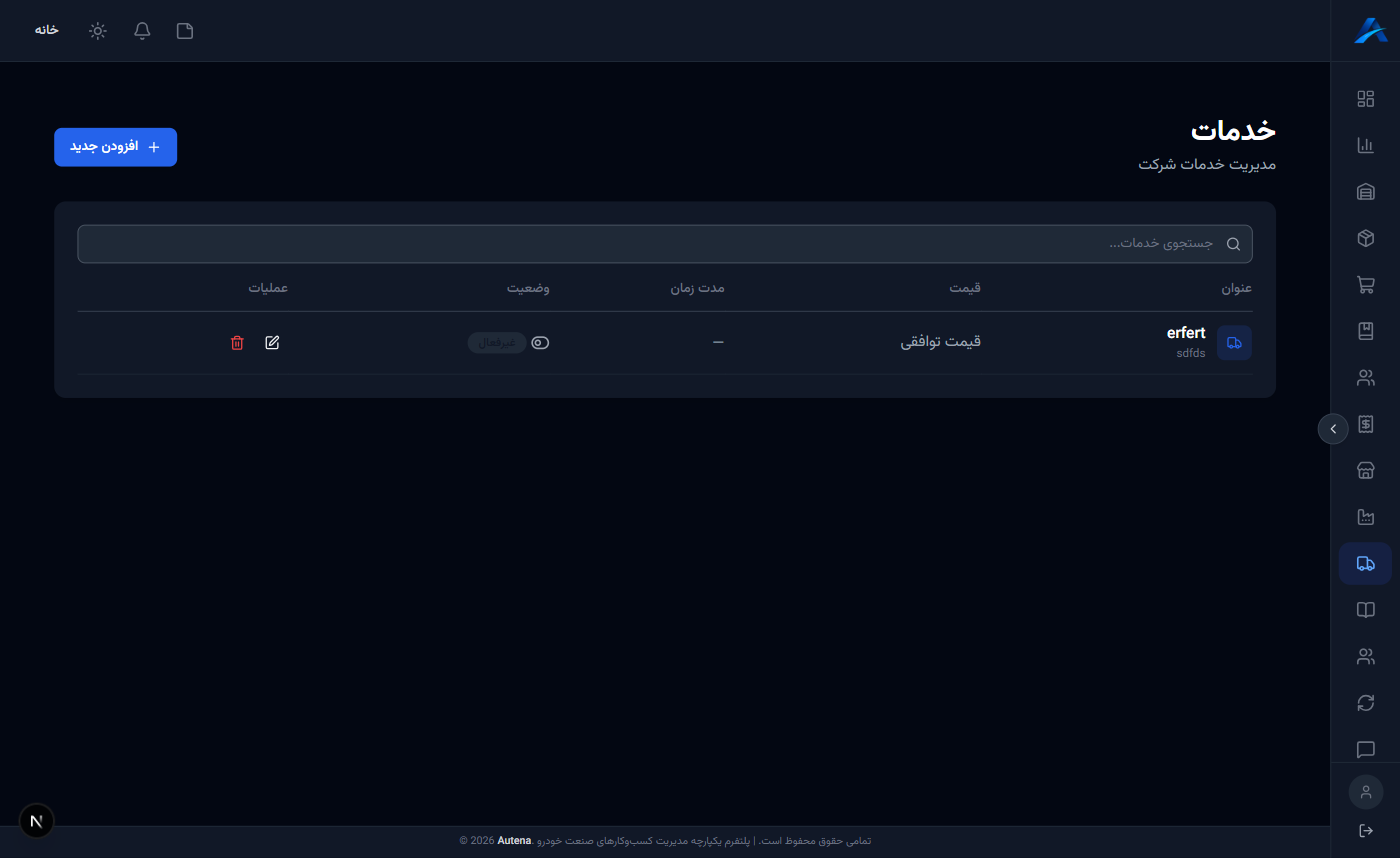Open the factory sidebar icon

point(1365,517)
